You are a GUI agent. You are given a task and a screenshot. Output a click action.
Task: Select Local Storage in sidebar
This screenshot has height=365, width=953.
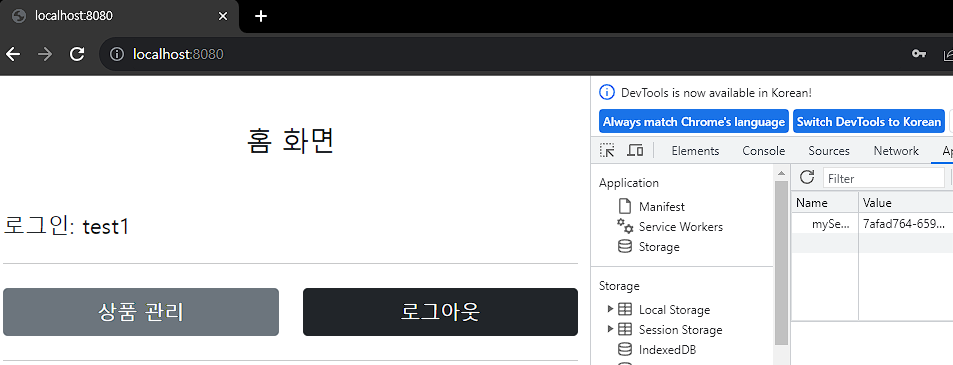tap(674, 310)
